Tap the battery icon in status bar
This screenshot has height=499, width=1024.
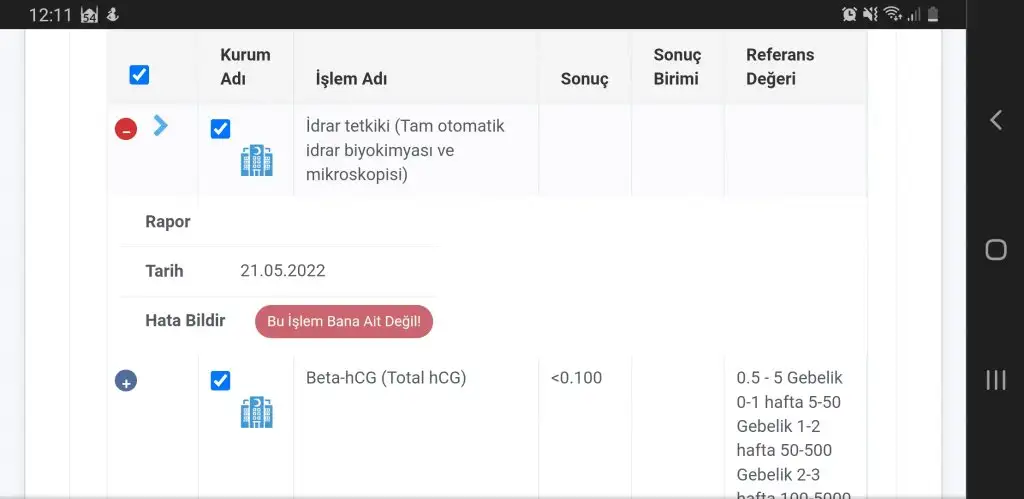933,14
